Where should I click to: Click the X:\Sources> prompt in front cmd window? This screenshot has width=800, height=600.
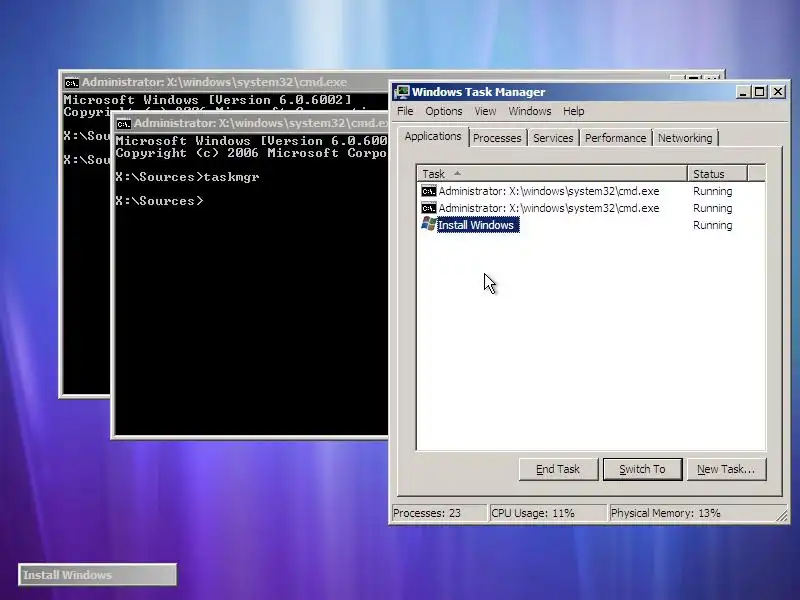click(x=159, y=201)
